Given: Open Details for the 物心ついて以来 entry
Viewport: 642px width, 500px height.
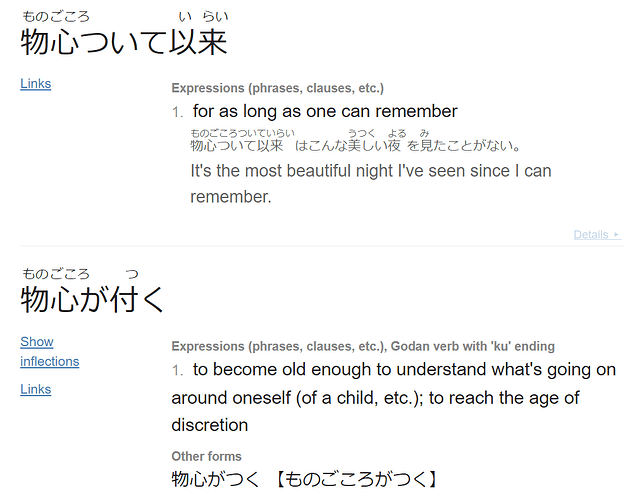Looking at the screenshot, I should pyautogui.click(x=597, y=235).
